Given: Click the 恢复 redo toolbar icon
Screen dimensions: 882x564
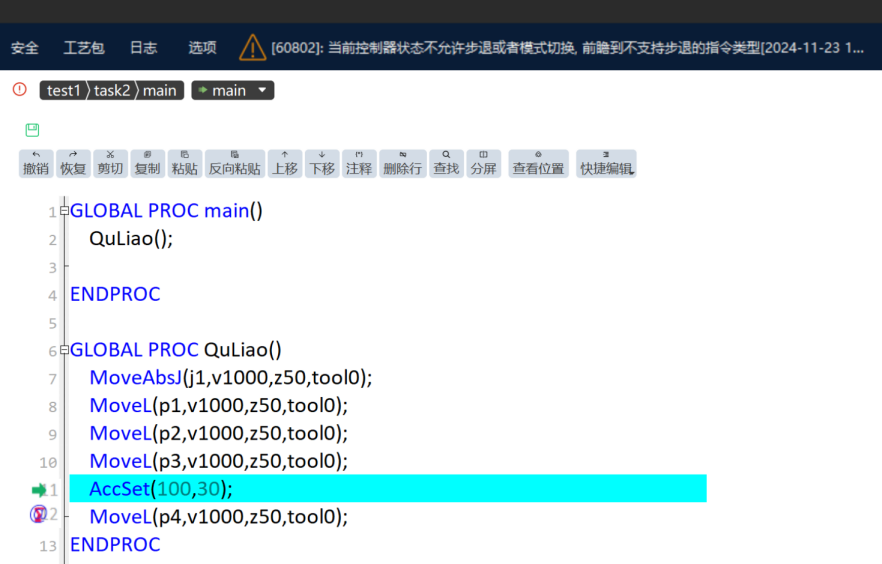Looking at the screenshot, I should click(x=73, y=164).
